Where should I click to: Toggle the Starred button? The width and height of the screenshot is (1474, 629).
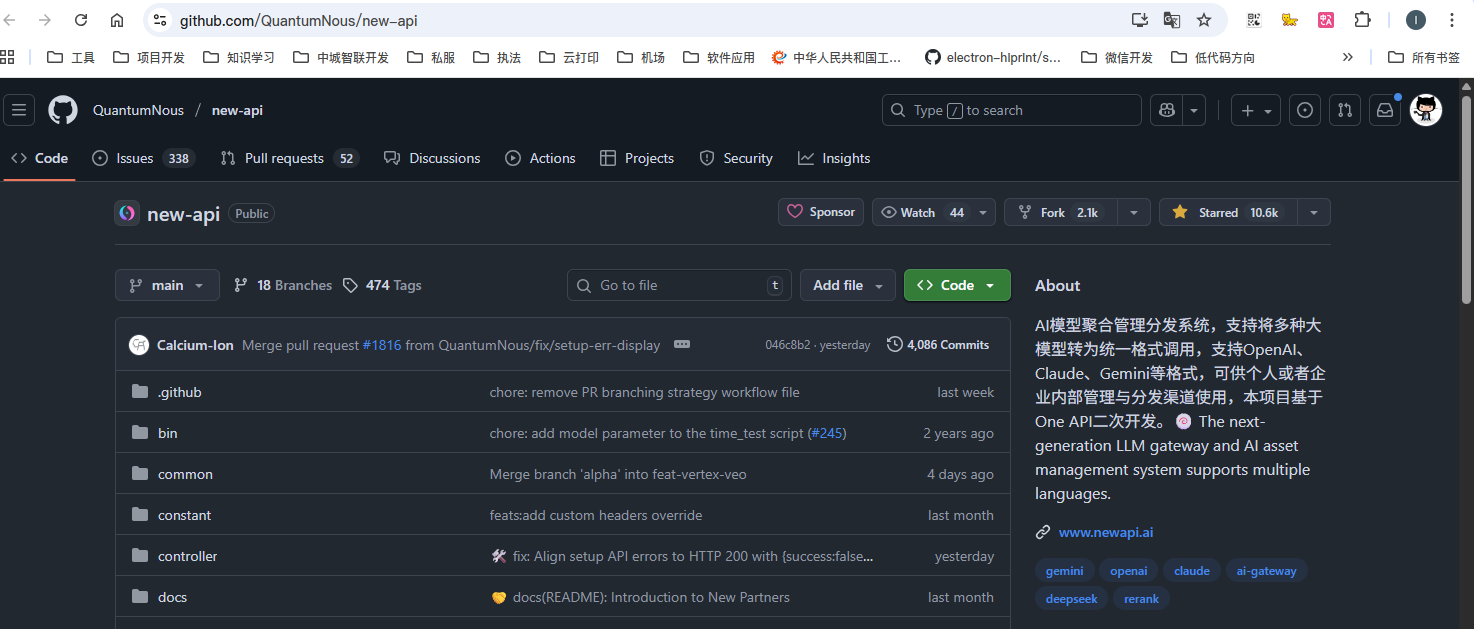coord(1227,212)
